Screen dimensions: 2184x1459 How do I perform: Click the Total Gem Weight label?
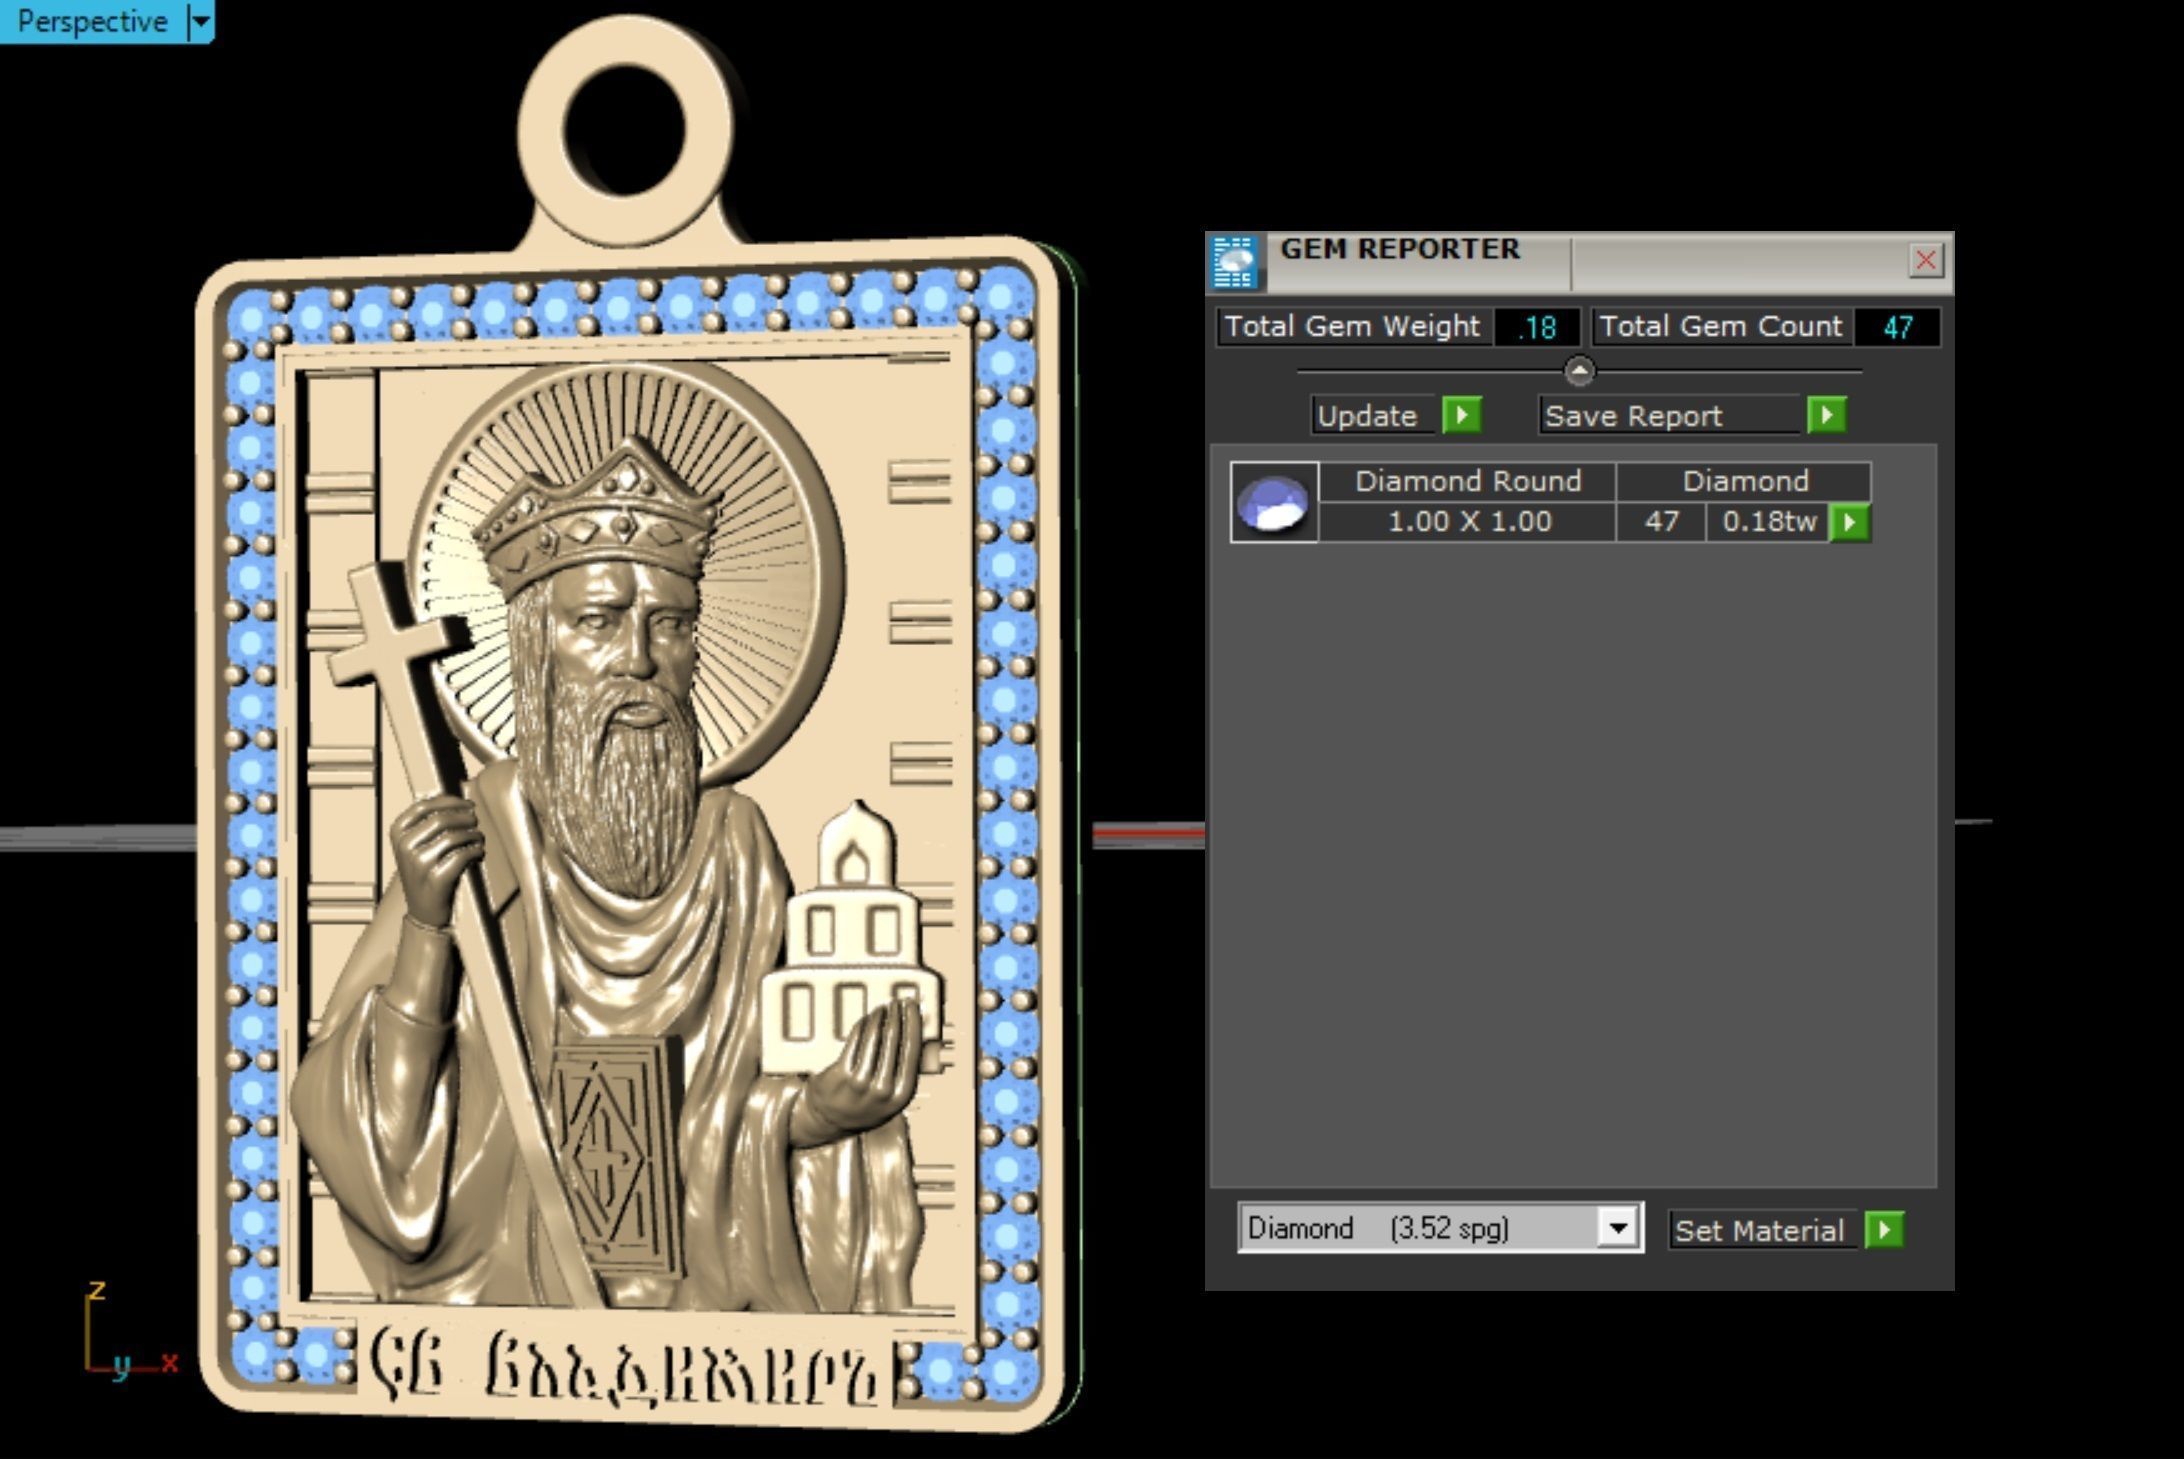click(x=1353, y=327)
